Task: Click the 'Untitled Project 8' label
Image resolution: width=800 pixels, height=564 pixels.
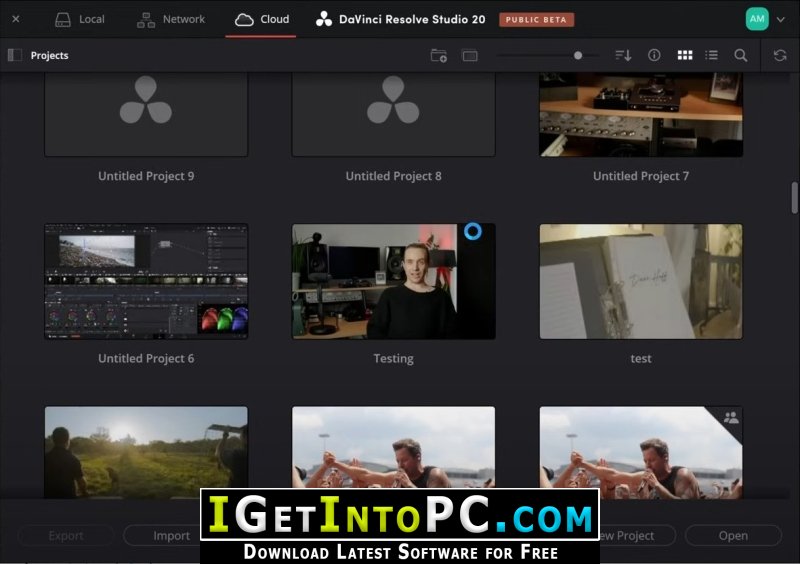Action: pos(393,176)
